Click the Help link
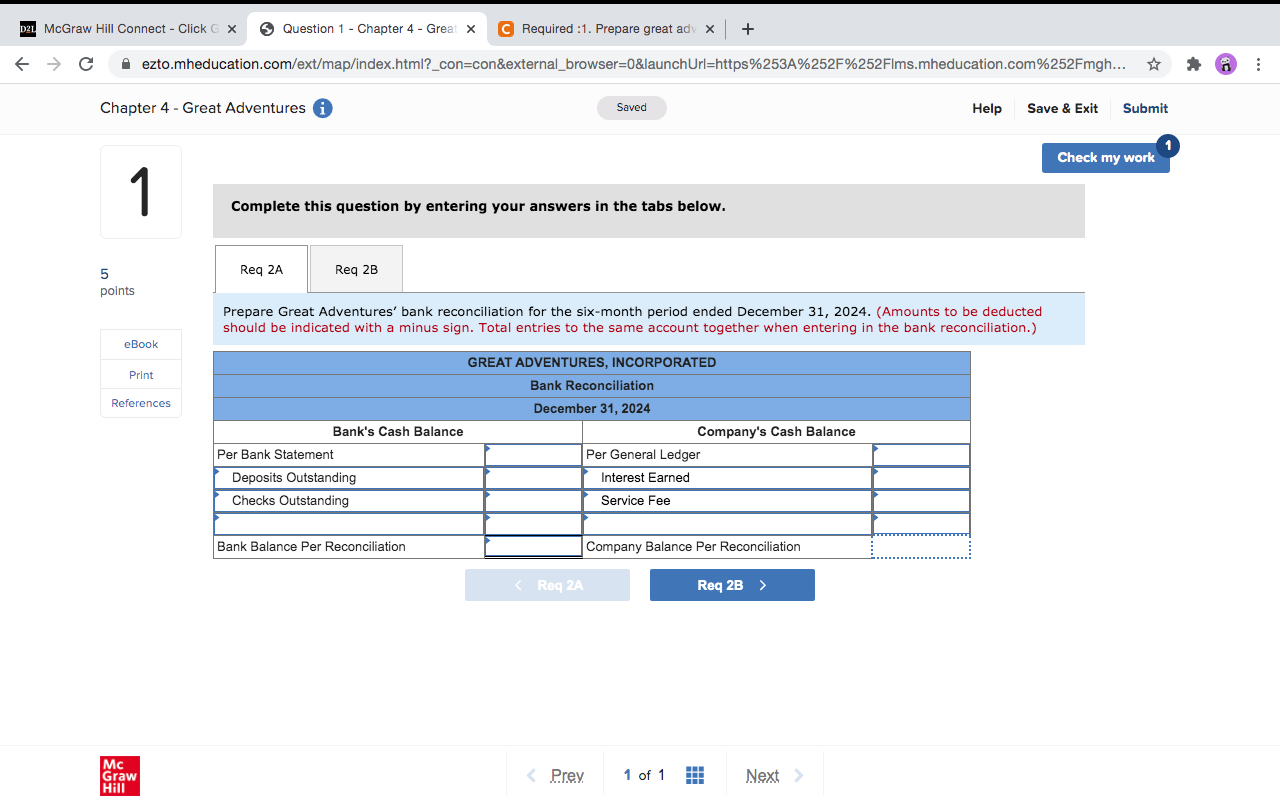Screen dimensions: 1280x800 (x=987, y=108)
